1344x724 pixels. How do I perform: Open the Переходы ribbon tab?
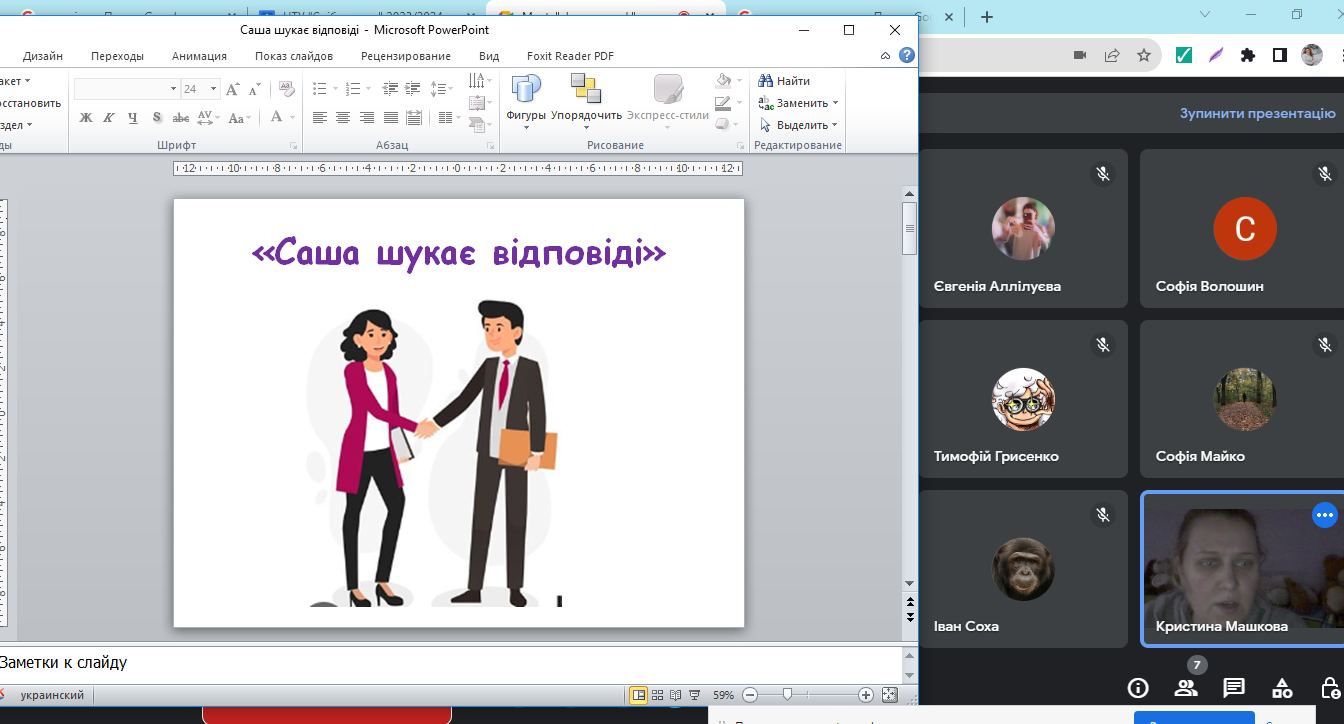117,56
